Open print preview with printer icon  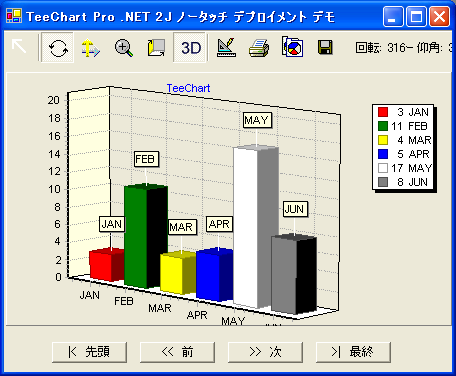[259, 47]
